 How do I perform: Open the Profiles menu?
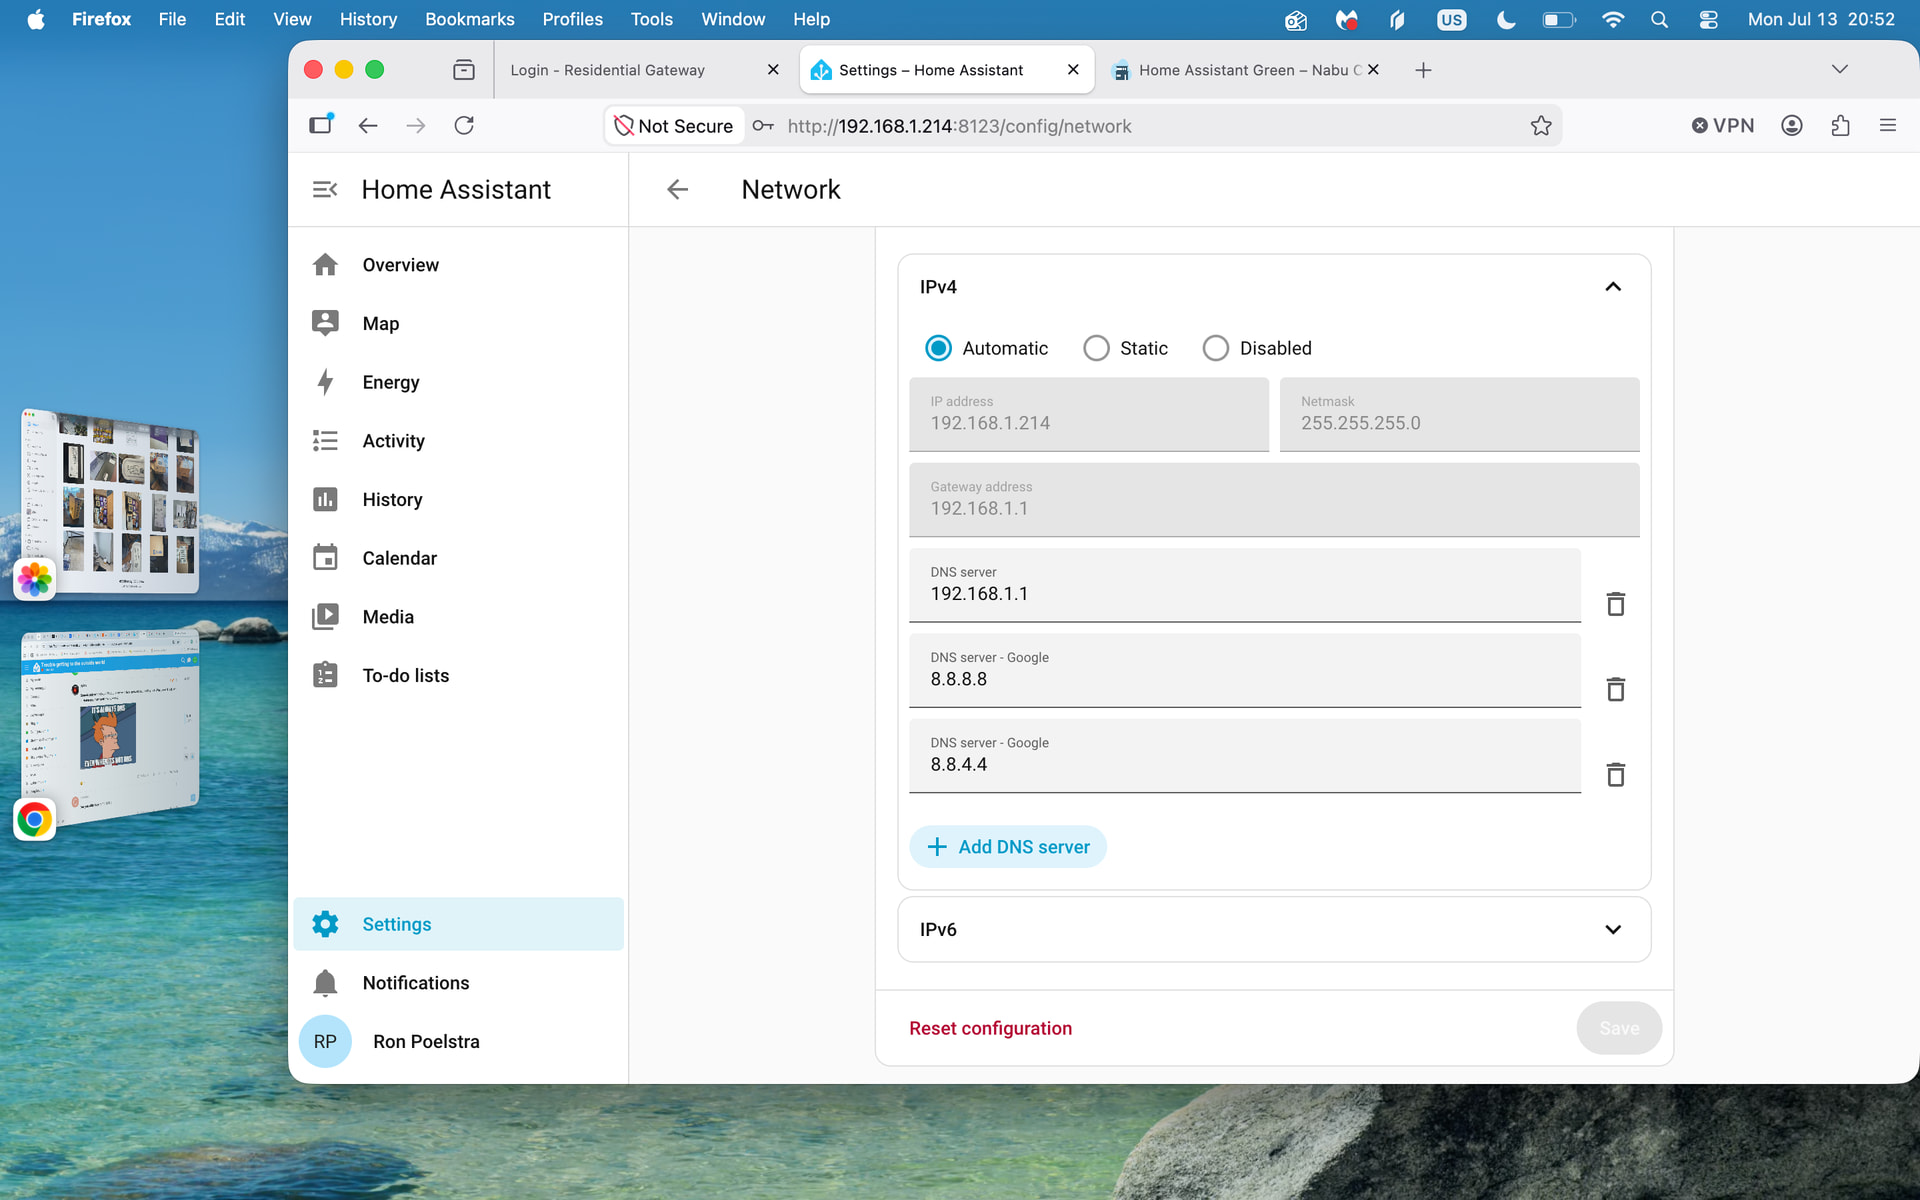pos(572,19)
